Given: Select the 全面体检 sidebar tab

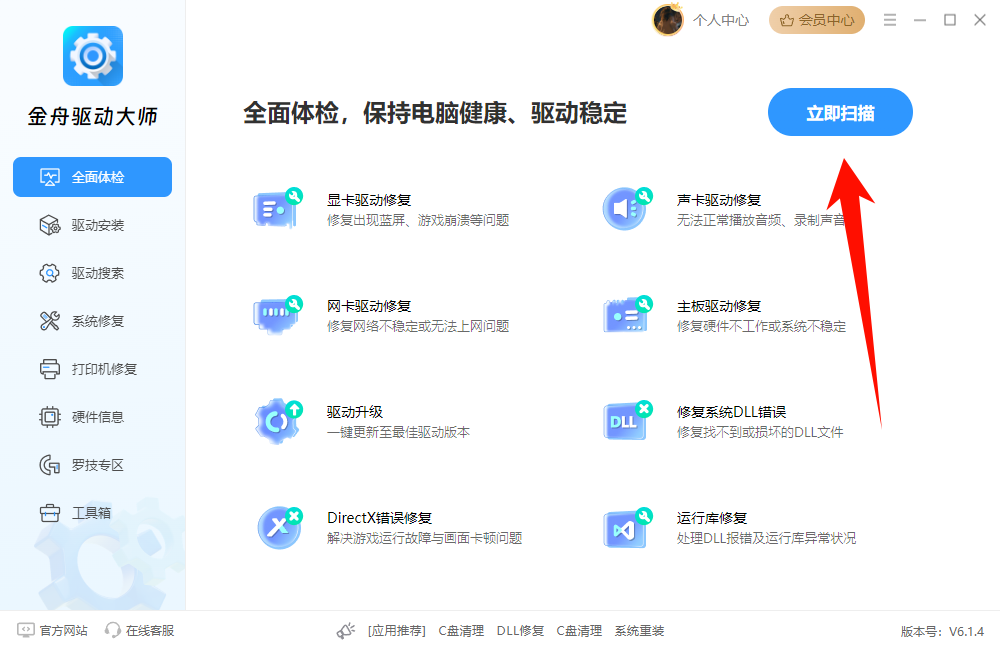Looking at the screenshot, I should [92, 177].
